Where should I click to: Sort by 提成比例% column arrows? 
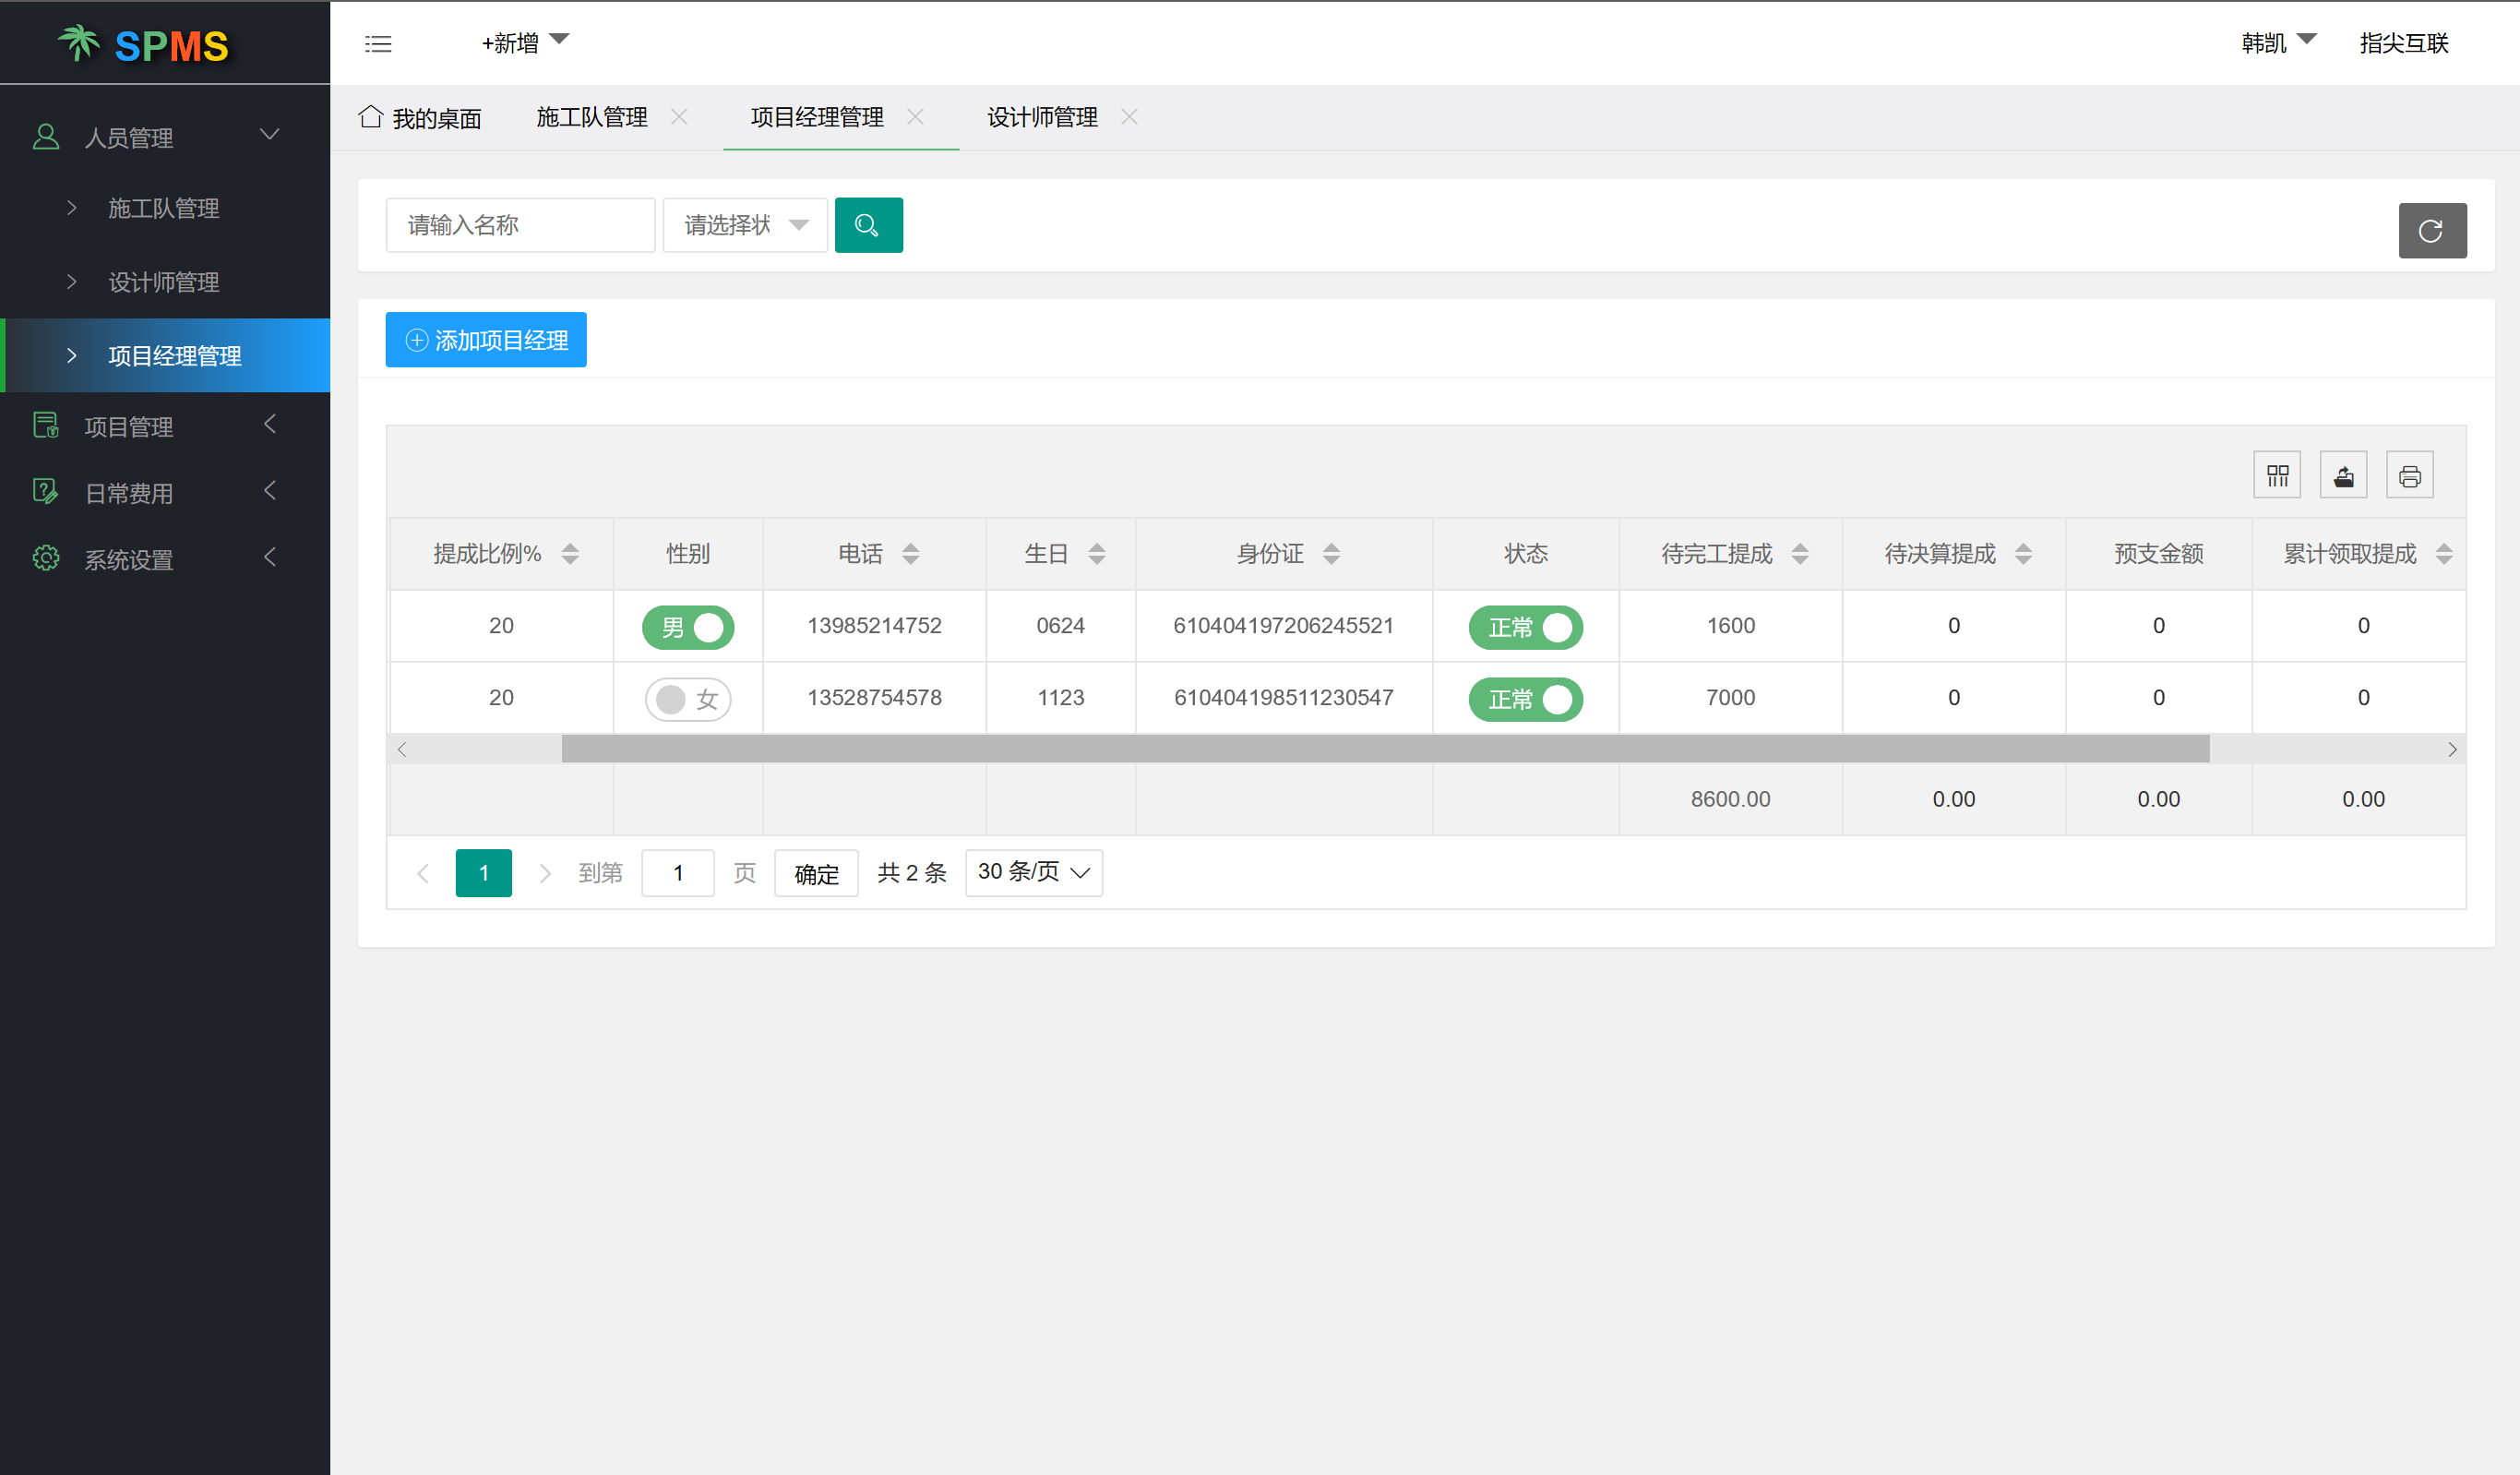[570, 554]
